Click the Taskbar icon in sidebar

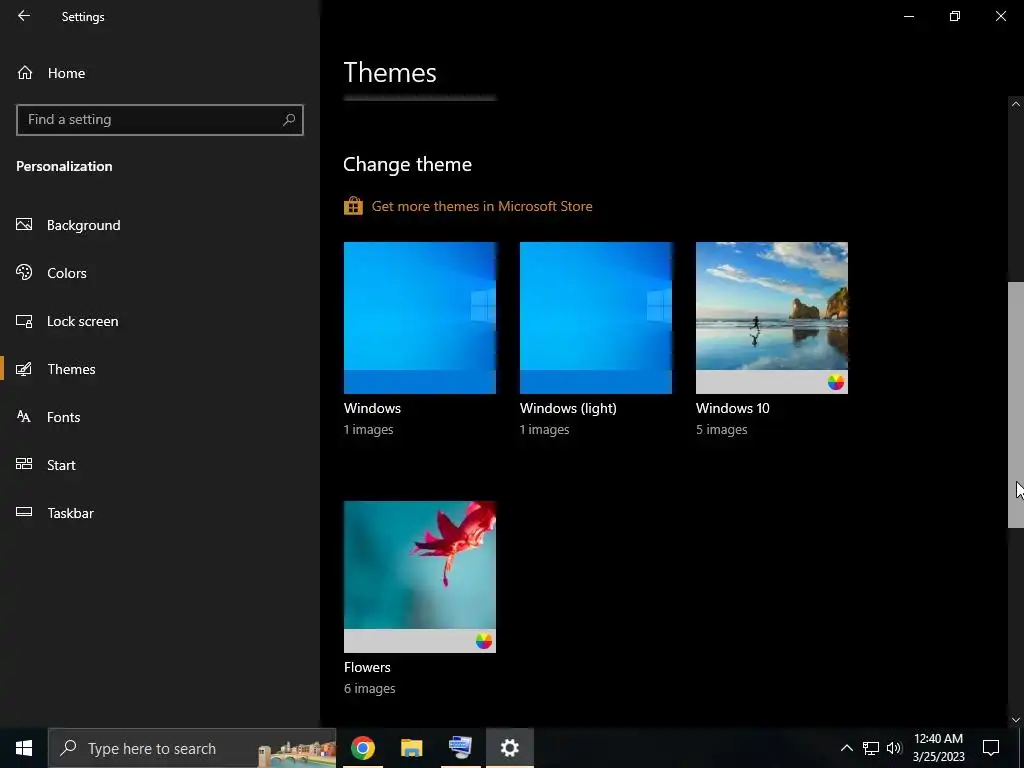(24, 512)
